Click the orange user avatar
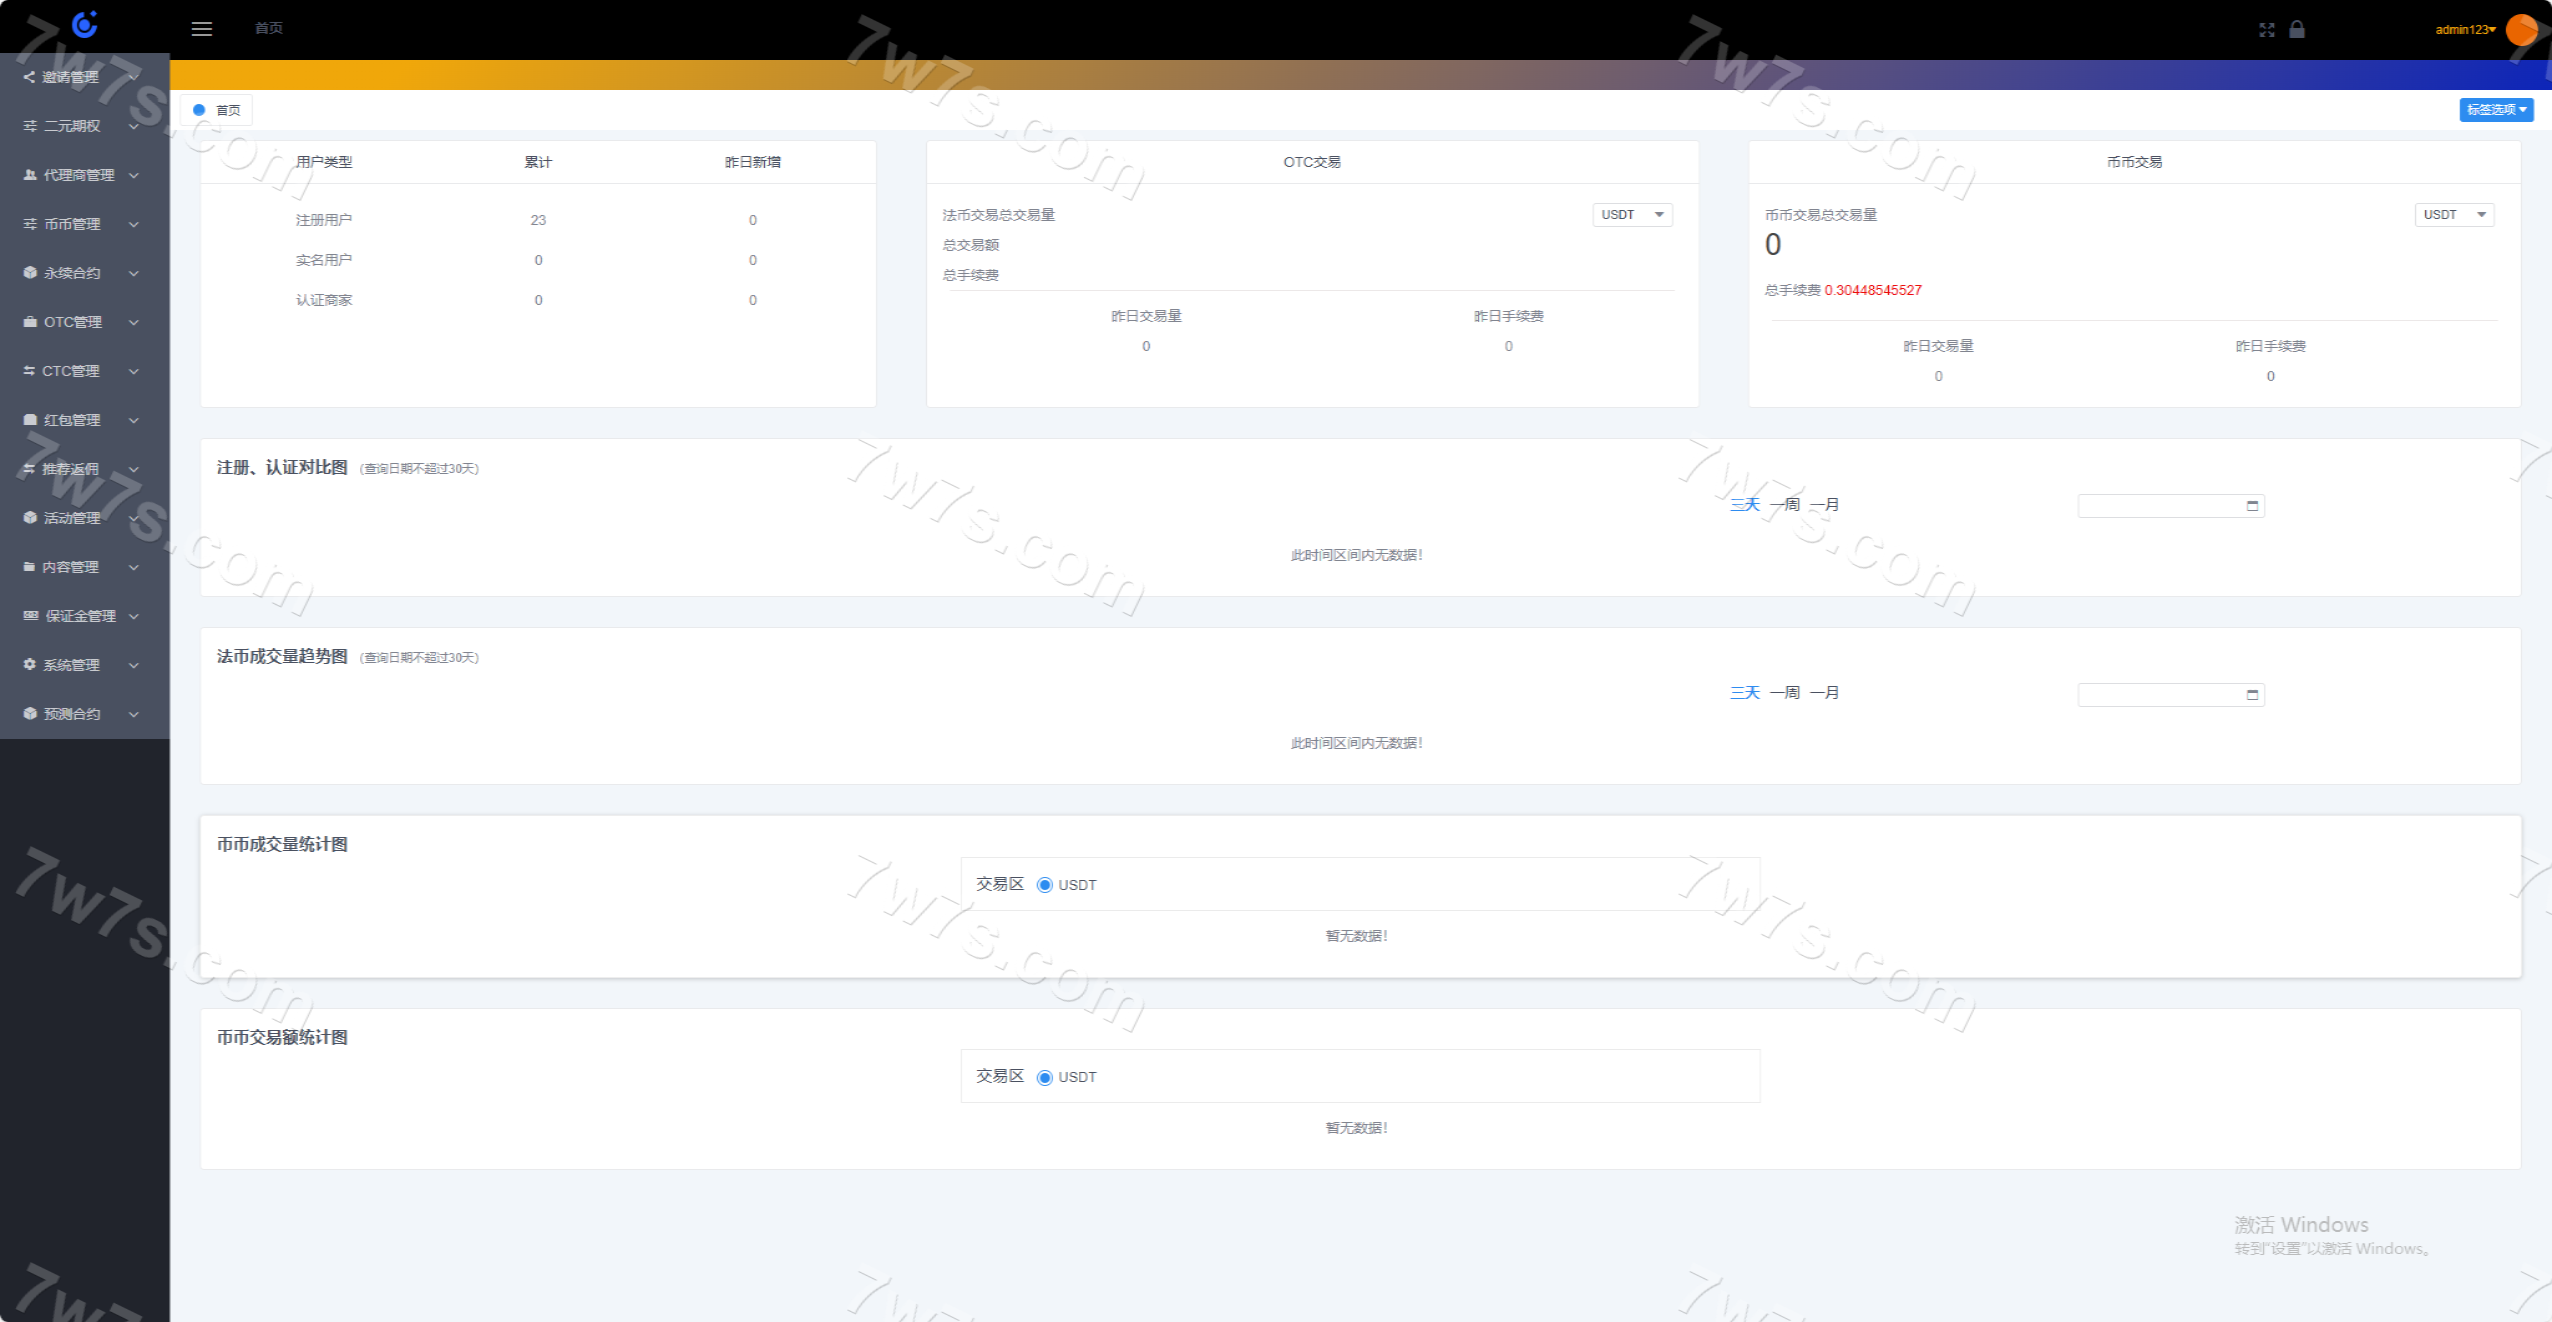Viewport: 2552px width, 1322px height. 2521,30
